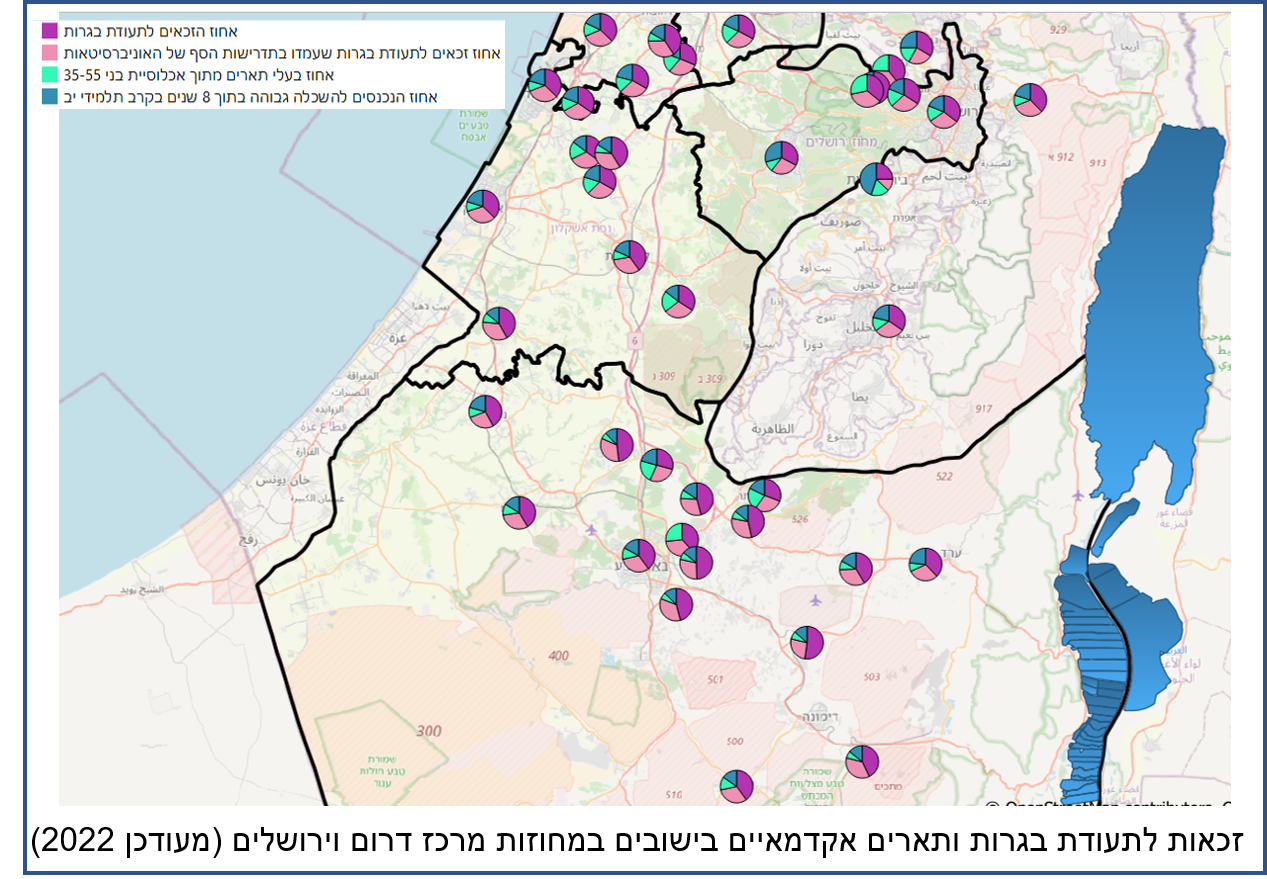Image resolution: width=1267 pixels, height=879 pixels.
Task: Click the pie chart beside the 912 zone
Action: pos(1030,100)
